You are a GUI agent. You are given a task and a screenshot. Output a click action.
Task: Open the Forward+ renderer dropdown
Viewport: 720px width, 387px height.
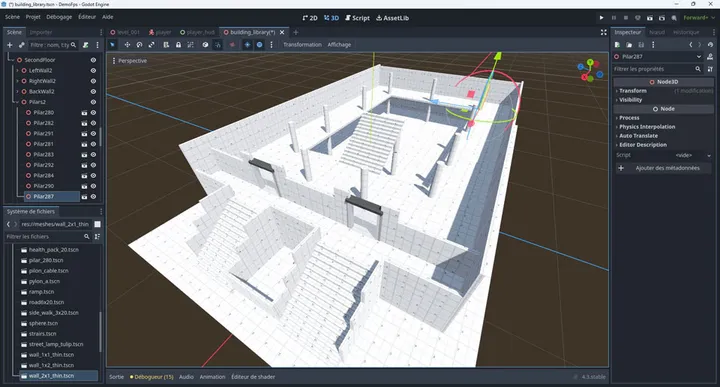[x=699, y=18]
